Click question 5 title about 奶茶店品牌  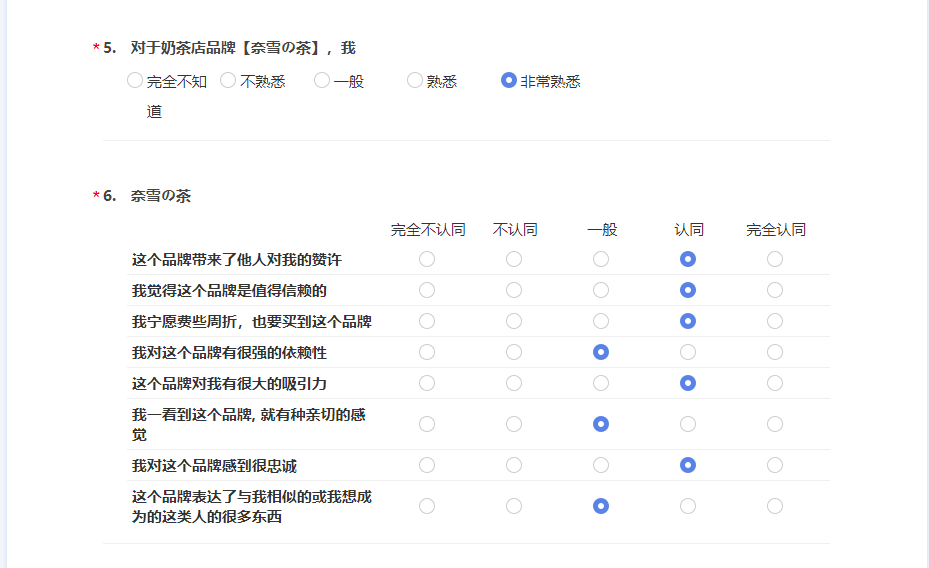[243, 48]
